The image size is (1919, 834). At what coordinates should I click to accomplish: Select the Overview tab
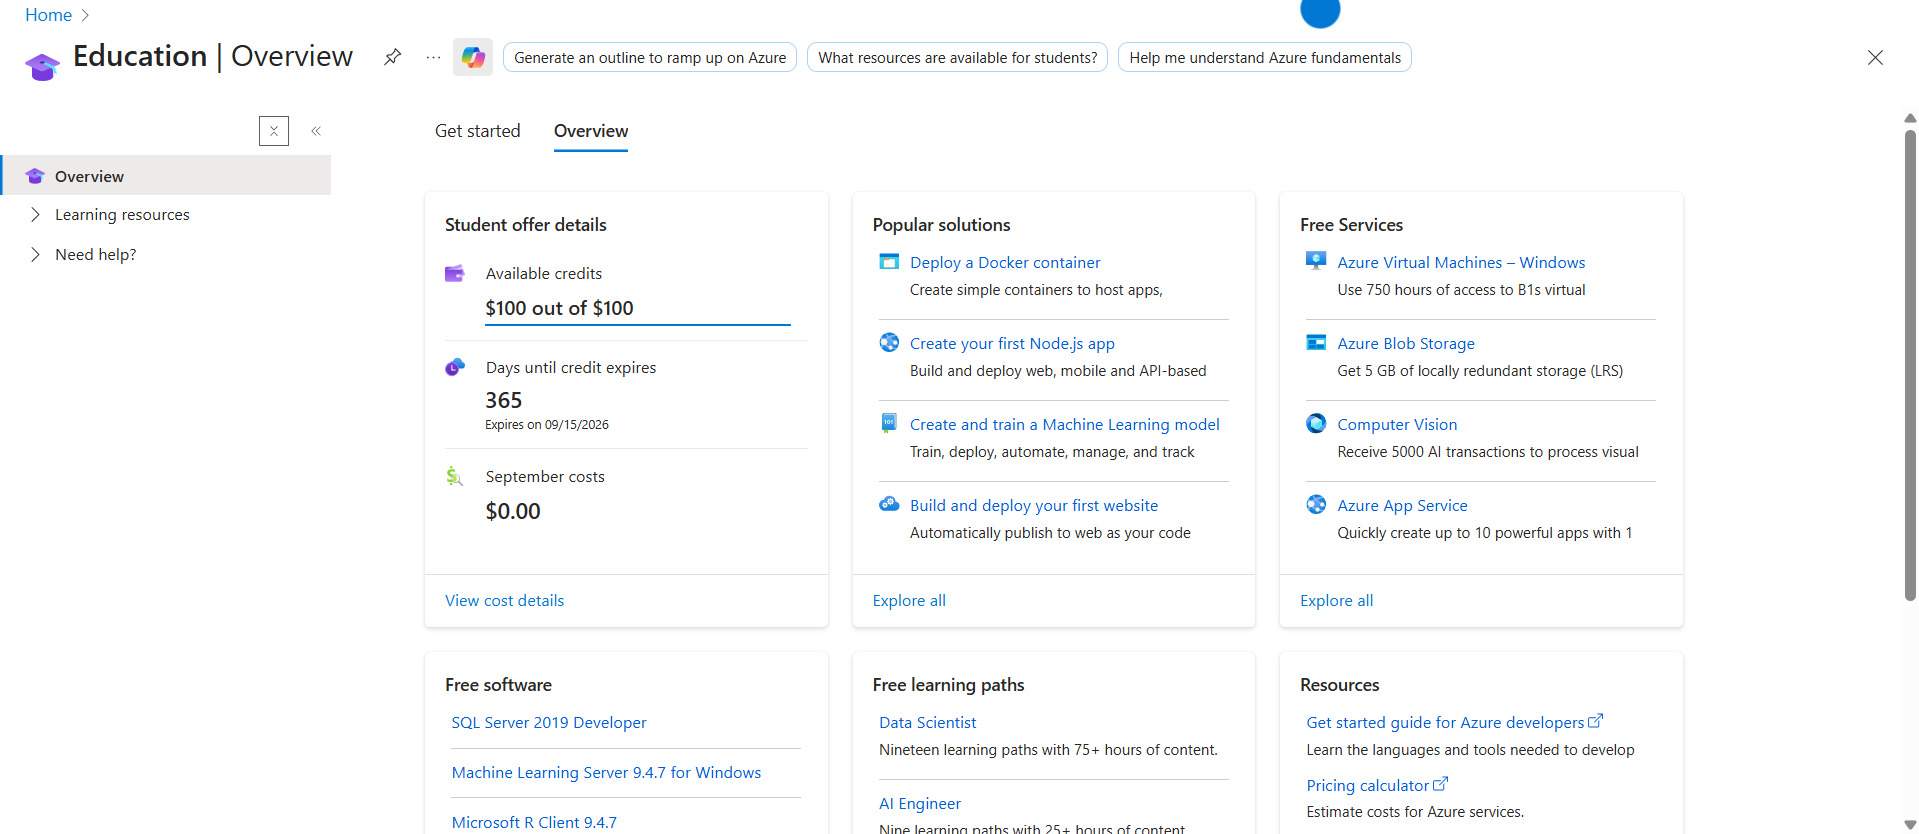tap(591, 131)
